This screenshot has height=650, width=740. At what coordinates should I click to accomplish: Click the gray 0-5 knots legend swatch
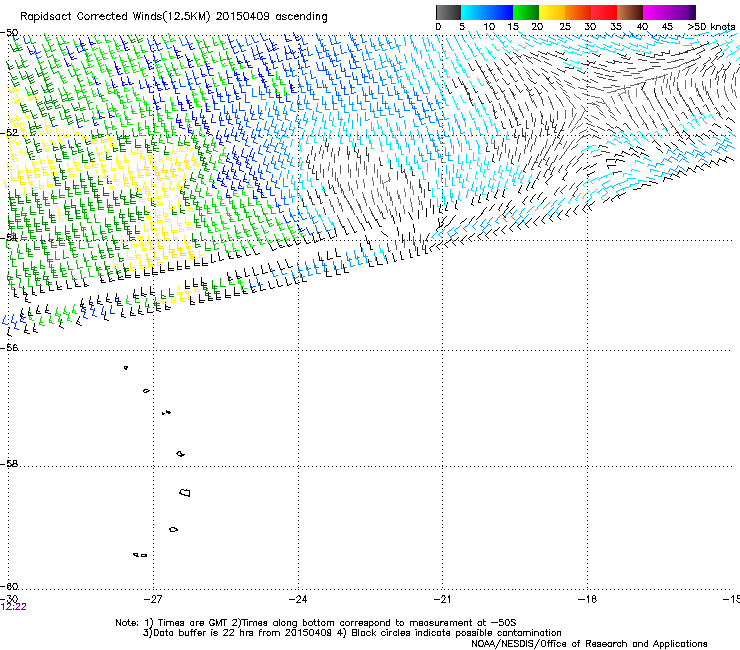pos(448,12)
